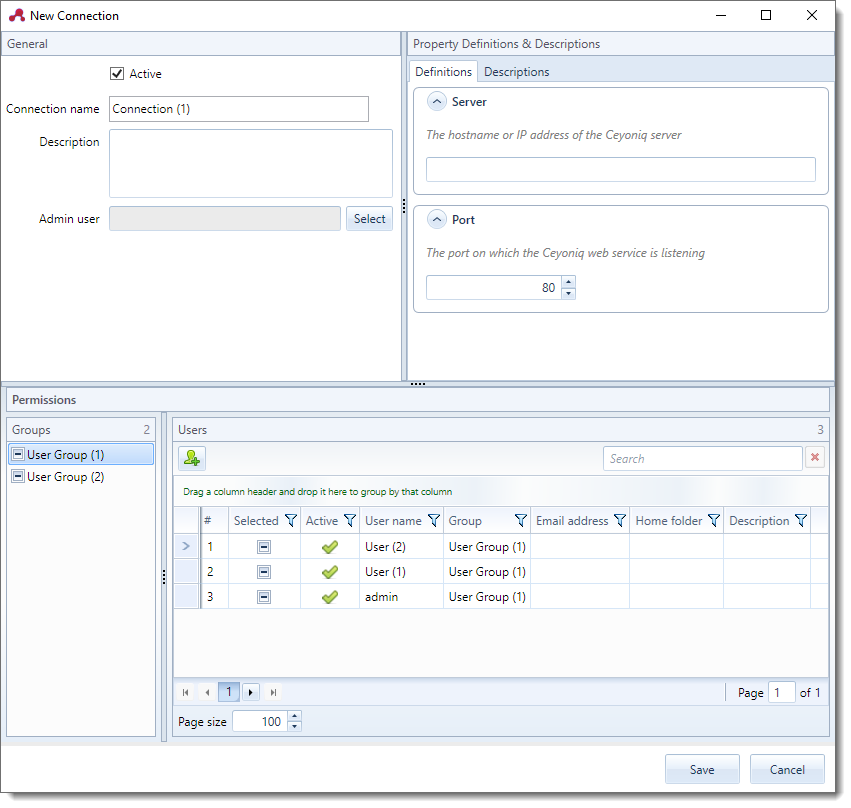Viewport: 851px width, 808px height.
Task: Select the Definitions tab
Action: [443, 72]
